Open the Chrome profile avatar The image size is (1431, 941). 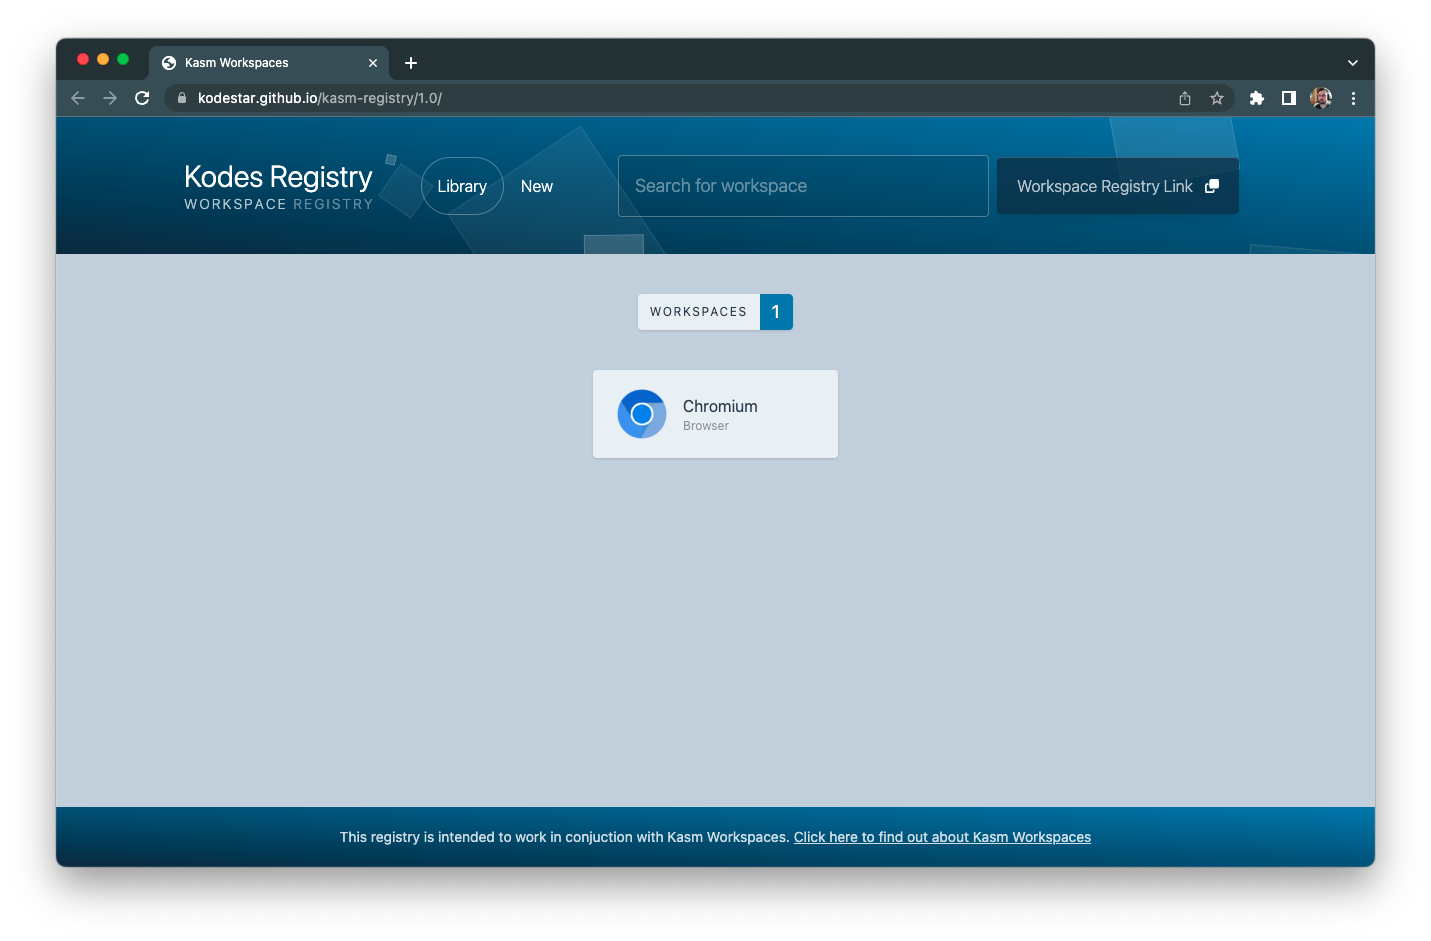1321,98
